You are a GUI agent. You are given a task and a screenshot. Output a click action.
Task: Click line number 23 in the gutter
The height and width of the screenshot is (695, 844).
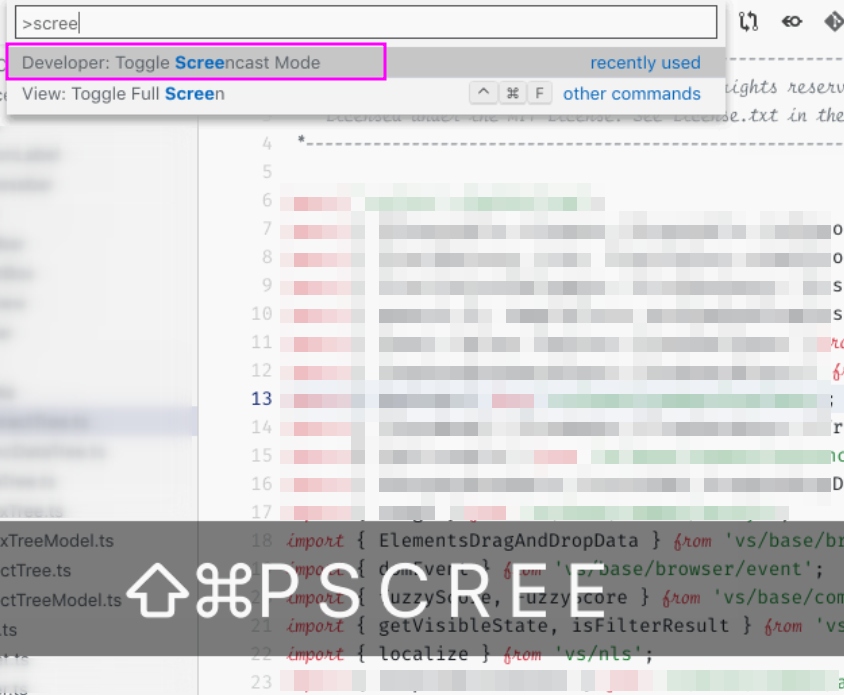(262, 682)
